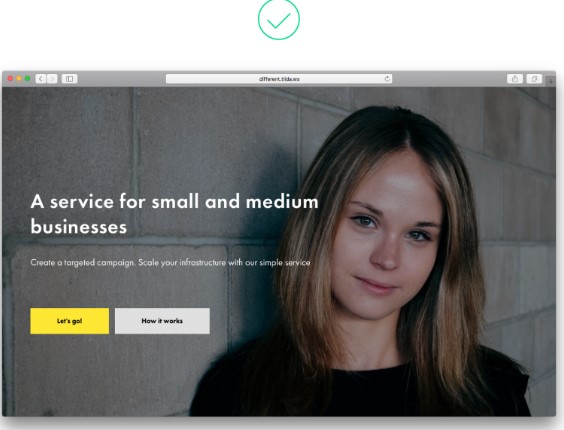Open the How it works button

[x=162, y=321]
